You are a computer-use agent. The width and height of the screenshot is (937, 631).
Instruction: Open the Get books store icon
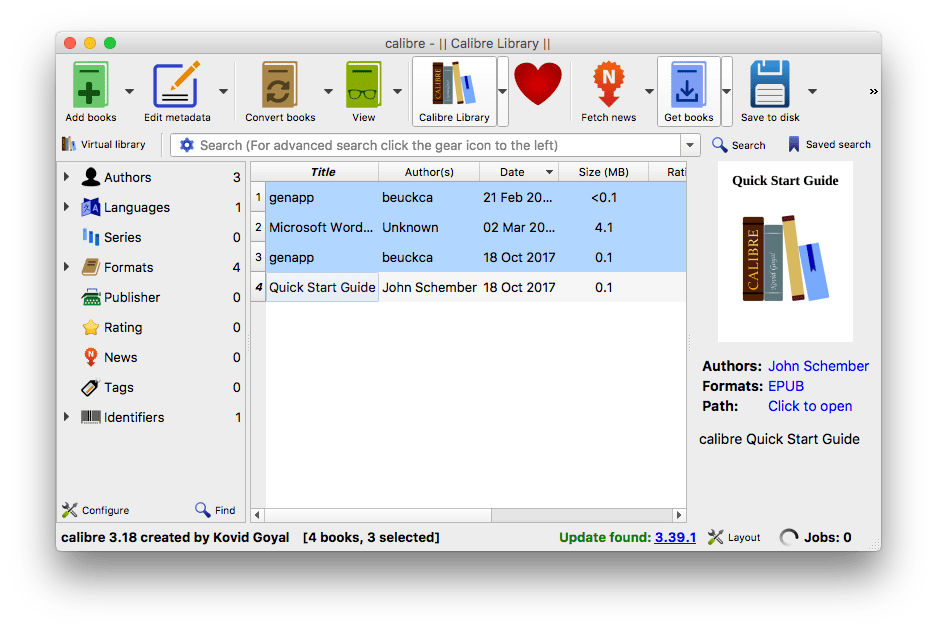pyautogui.click(x=688, y=91)
